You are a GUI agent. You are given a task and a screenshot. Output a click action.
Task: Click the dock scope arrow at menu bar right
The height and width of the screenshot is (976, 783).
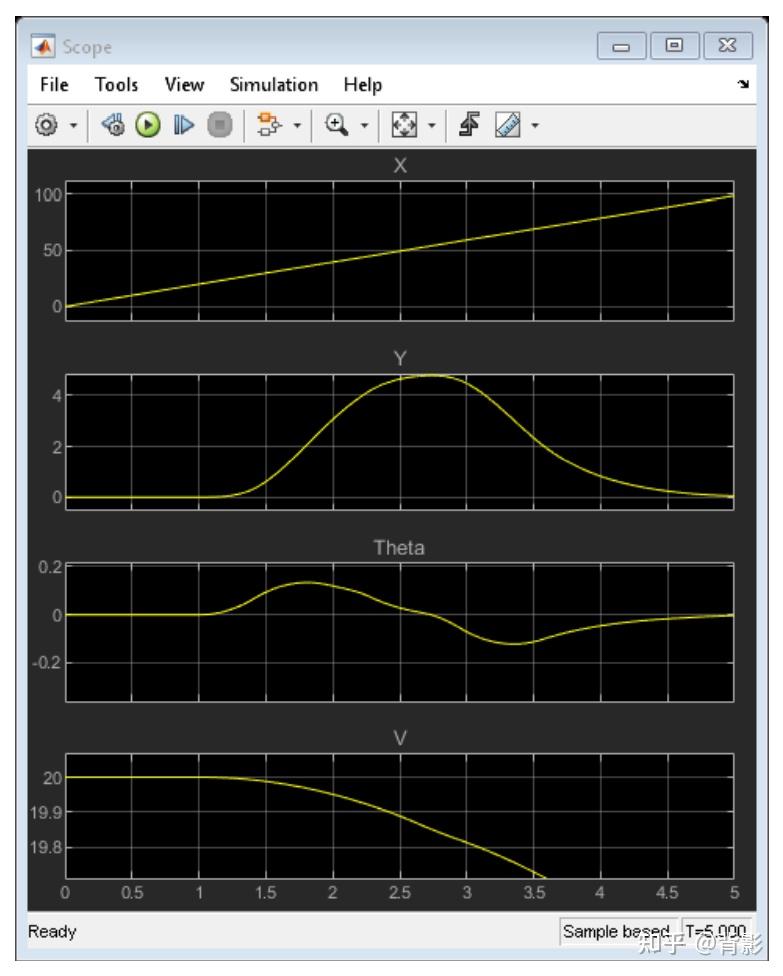pos(743,84)
